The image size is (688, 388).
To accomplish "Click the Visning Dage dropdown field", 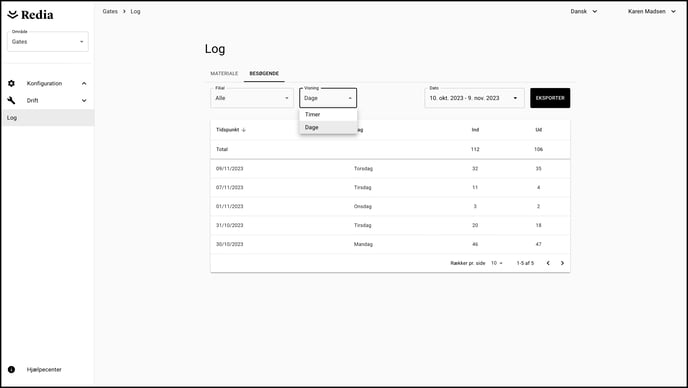I will point(328,98).
